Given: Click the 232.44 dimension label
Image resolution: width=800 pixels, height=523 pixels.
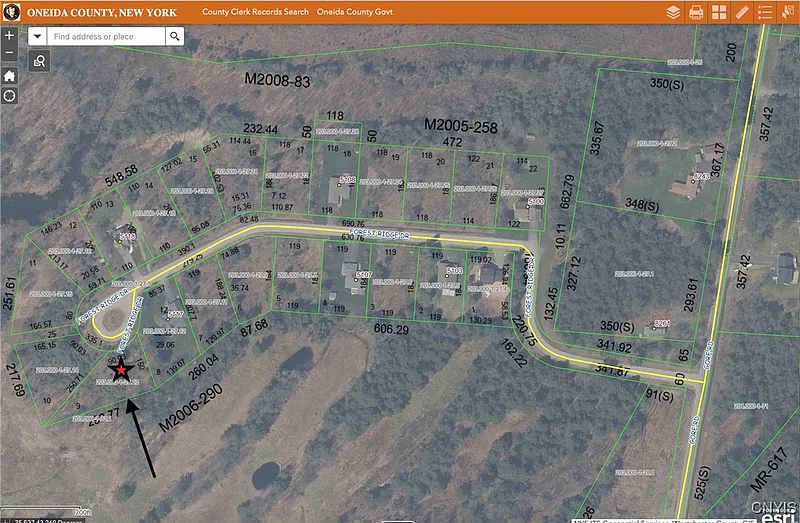Looking at the screenshot, I should pos(260,129).
